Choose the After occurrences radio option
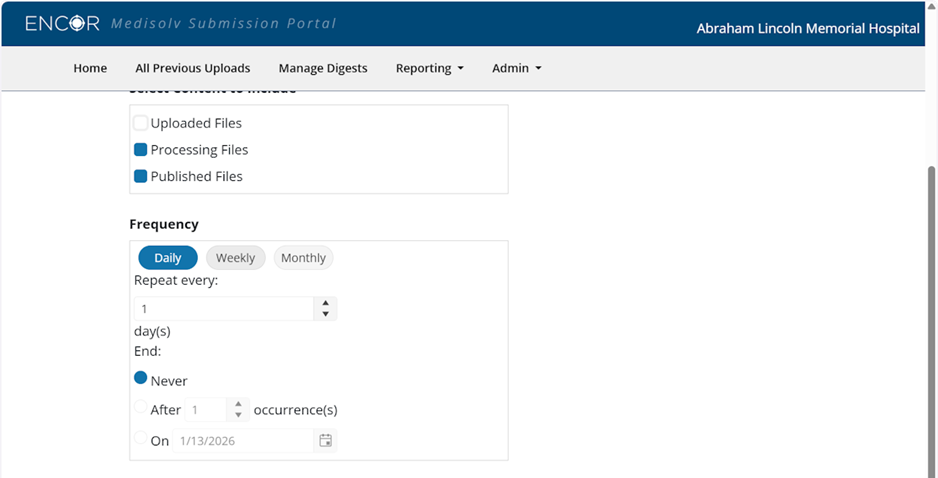Viewport: 938px width, 478px height. pyautogui.click(x=141, y=407)
